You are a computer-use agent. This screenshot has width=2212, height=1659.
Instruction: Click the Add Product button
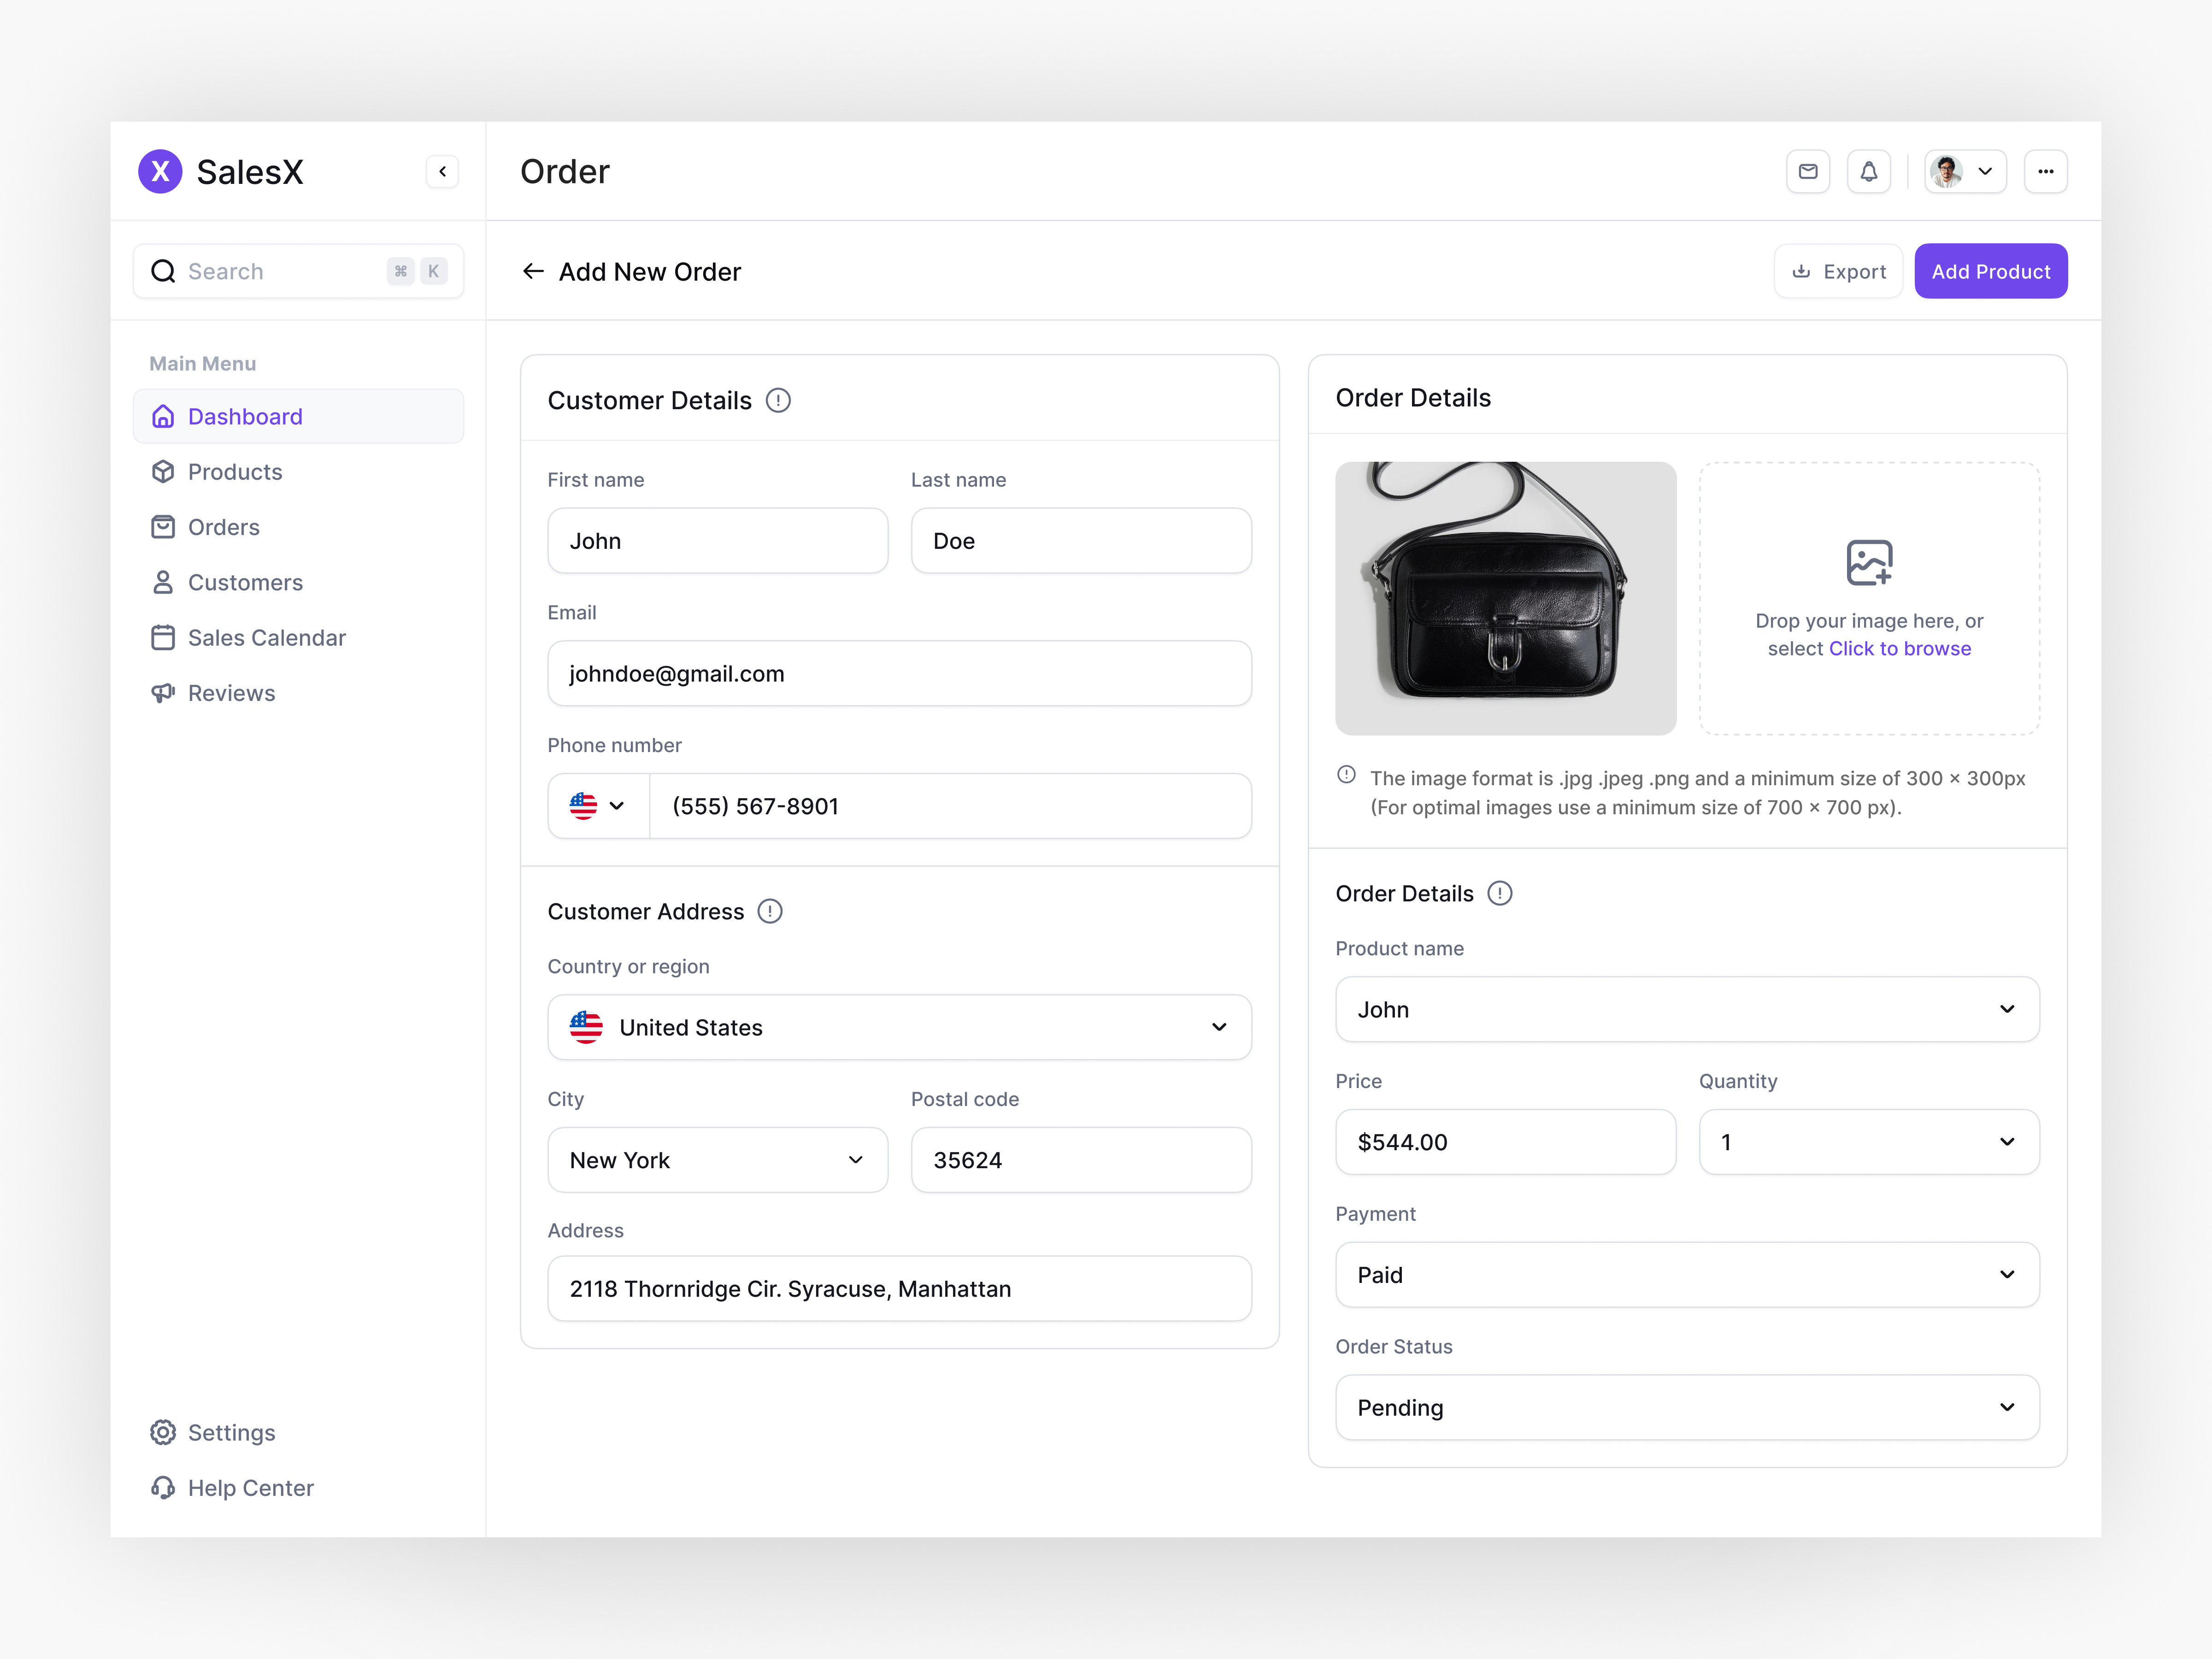(1991, 271)
